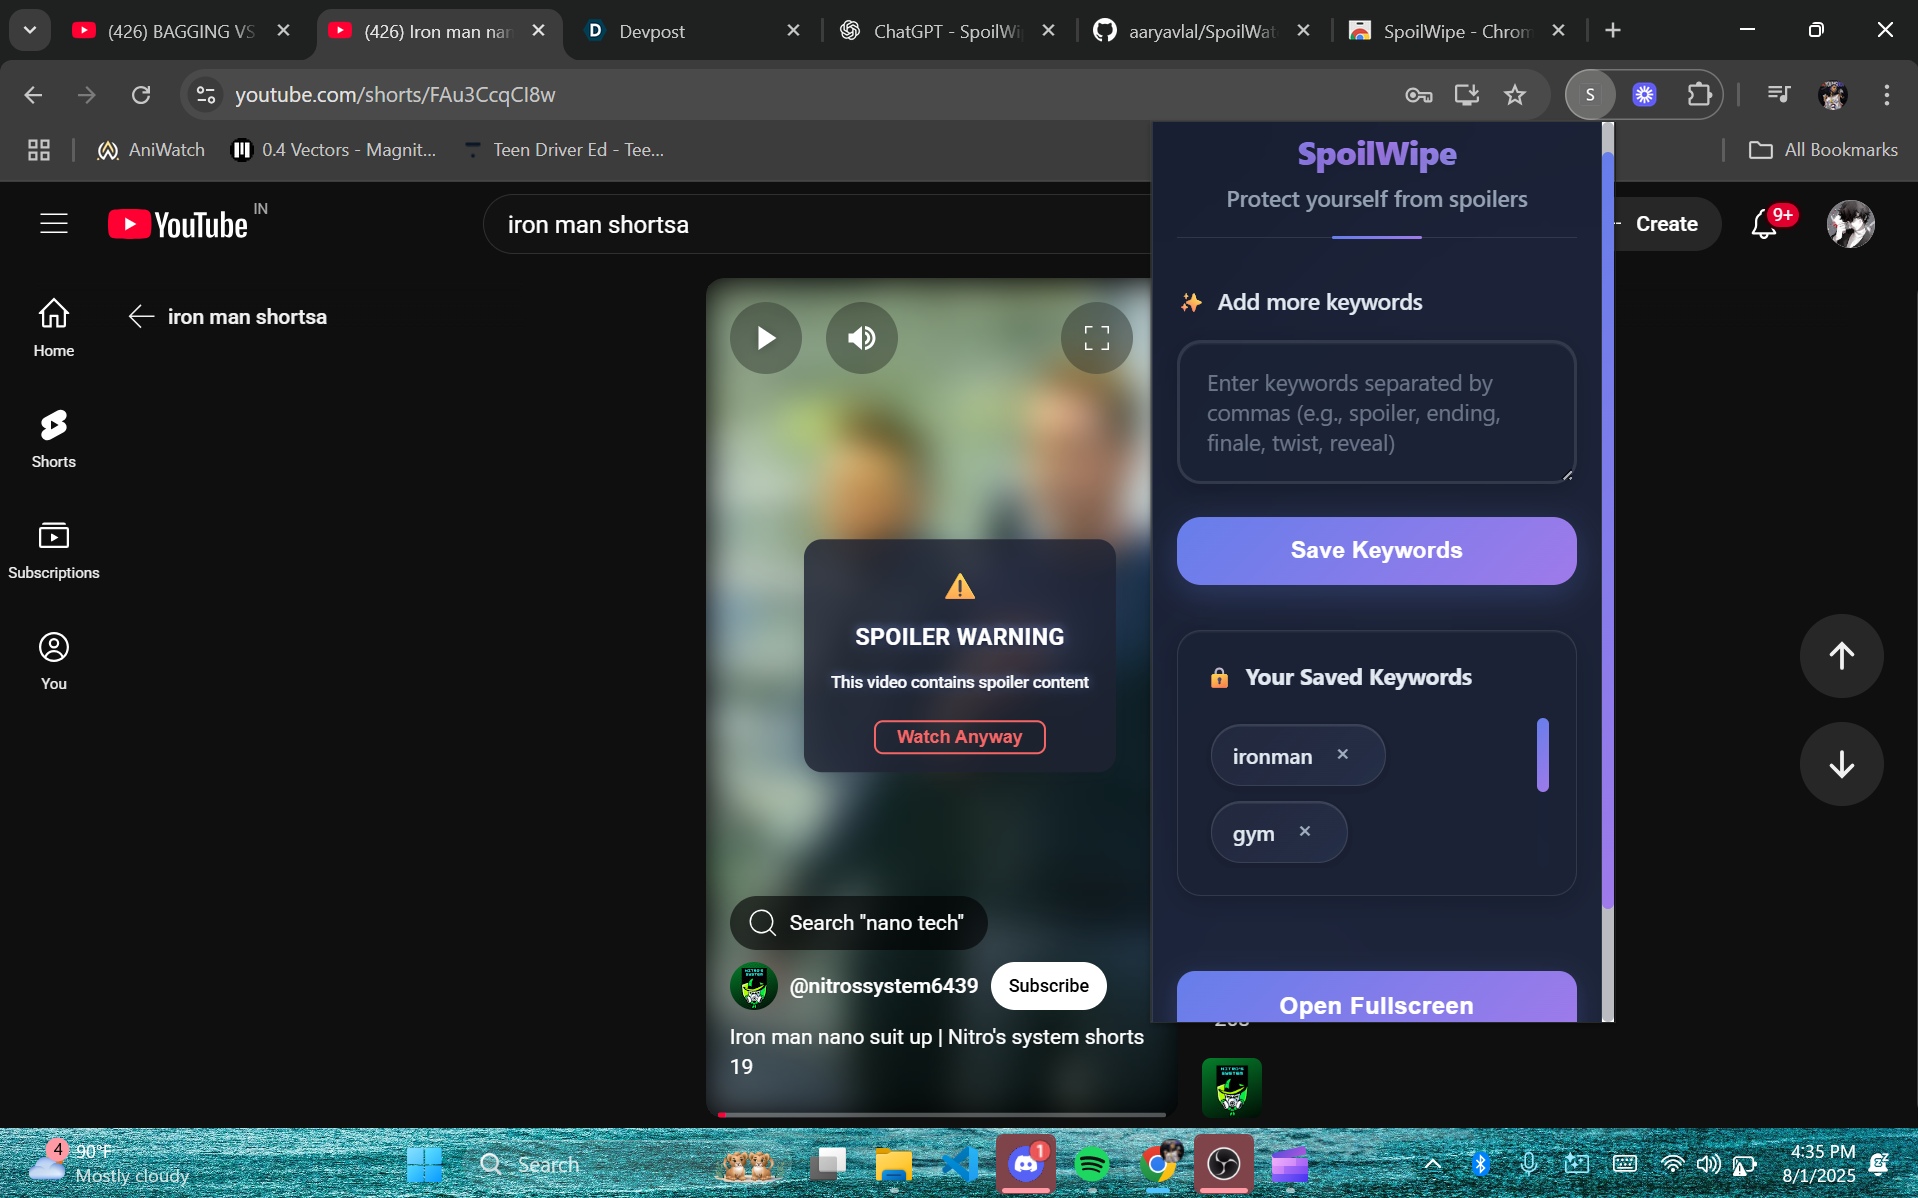Open Chrome three-dot menu
This screenshot has width=1918, height=1198.
click(x=1887, y=95)
